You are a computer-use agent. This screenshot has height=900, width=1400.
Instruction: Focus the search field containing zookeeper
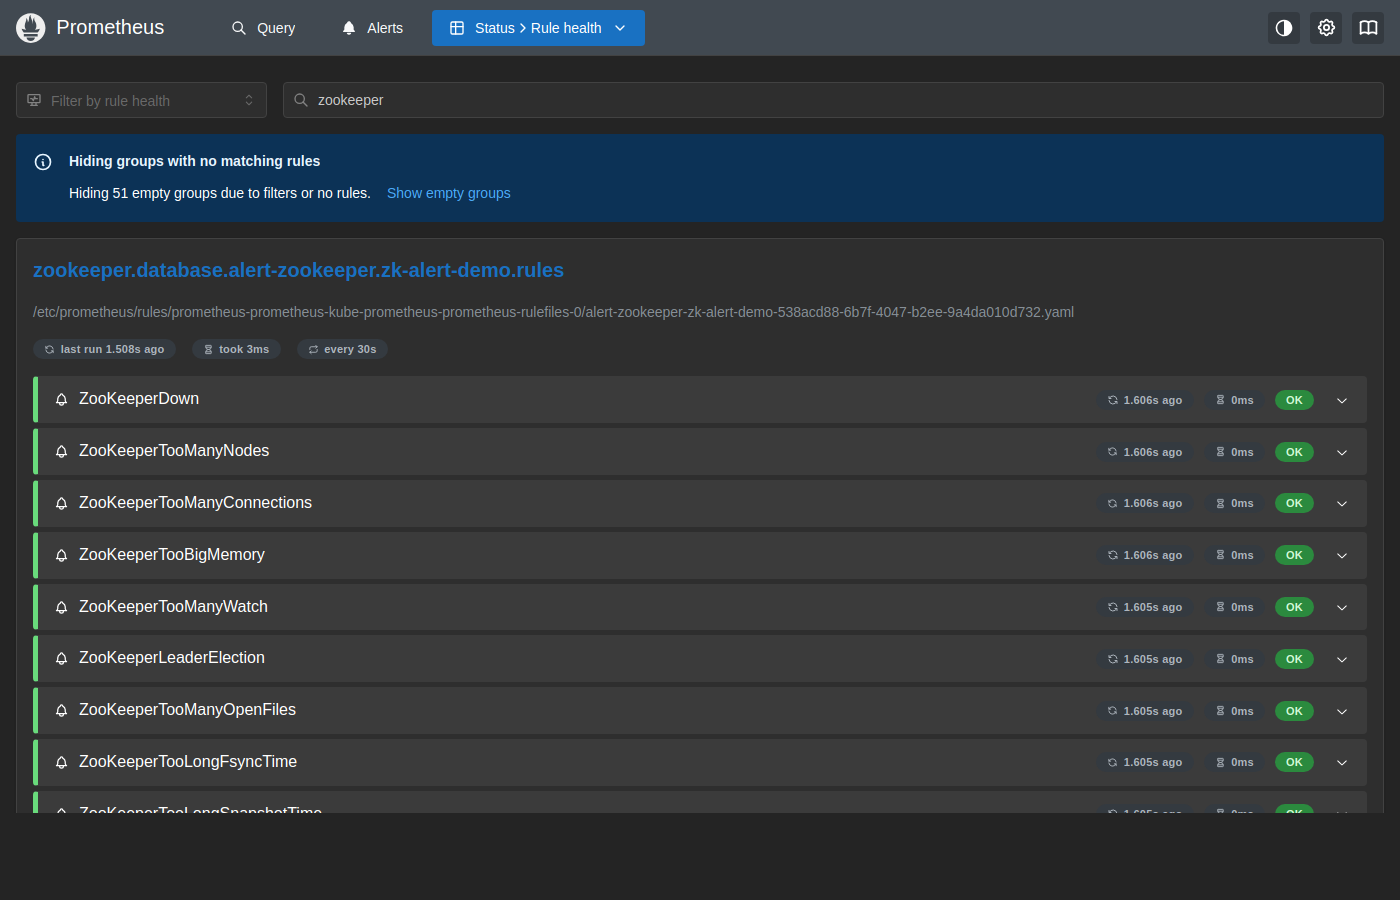click(x=833, y=100)
